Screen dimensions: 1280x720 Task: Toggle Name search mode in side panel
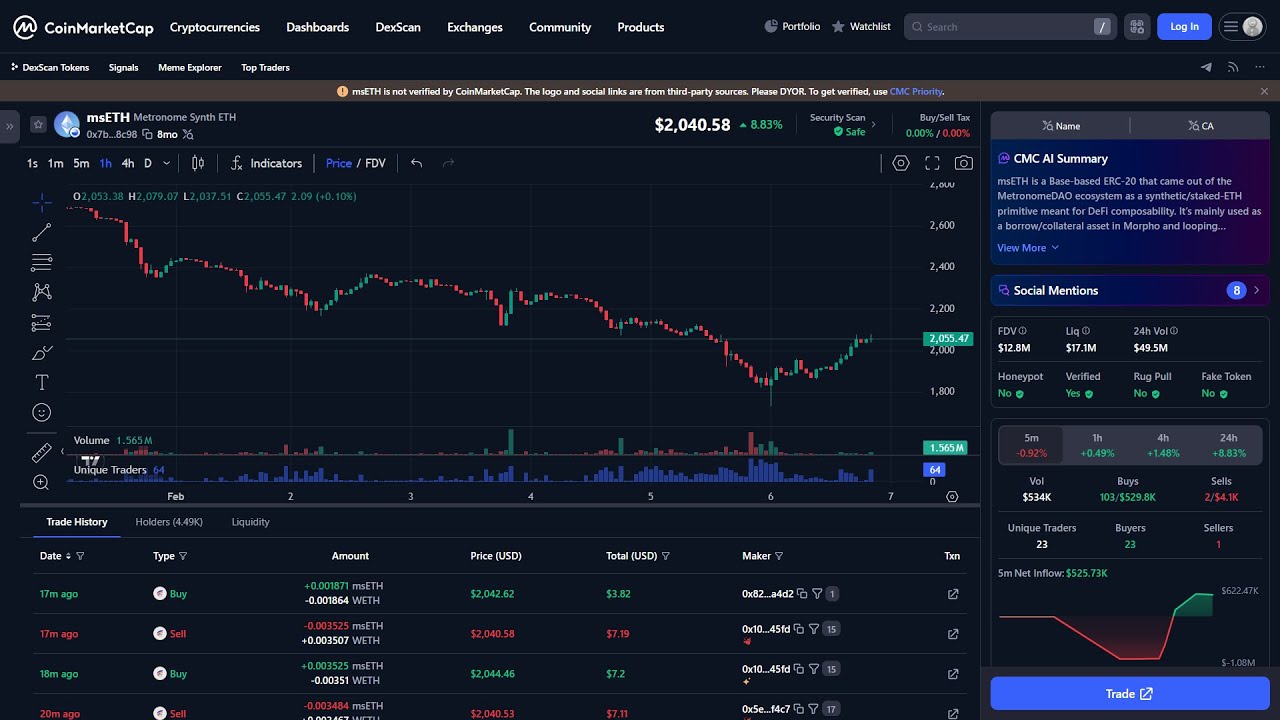coord(1061,126)
